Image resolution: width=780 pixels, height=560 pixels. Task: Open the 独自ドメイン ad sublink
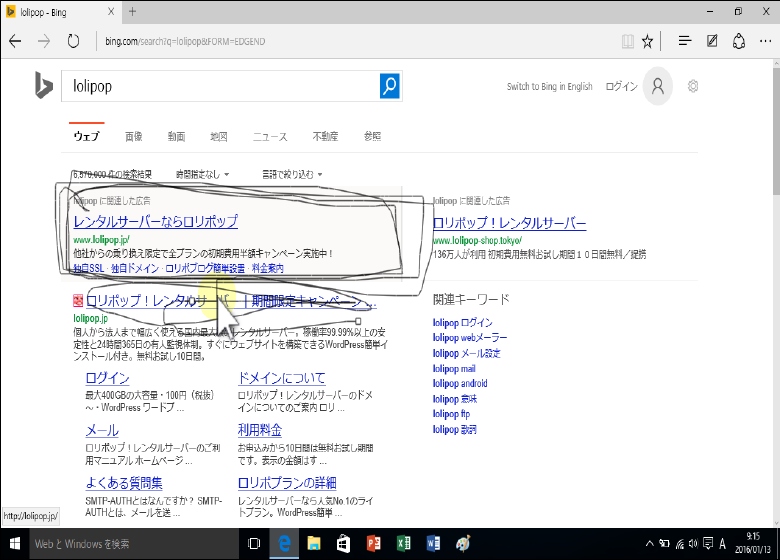[x=135, y=268]
